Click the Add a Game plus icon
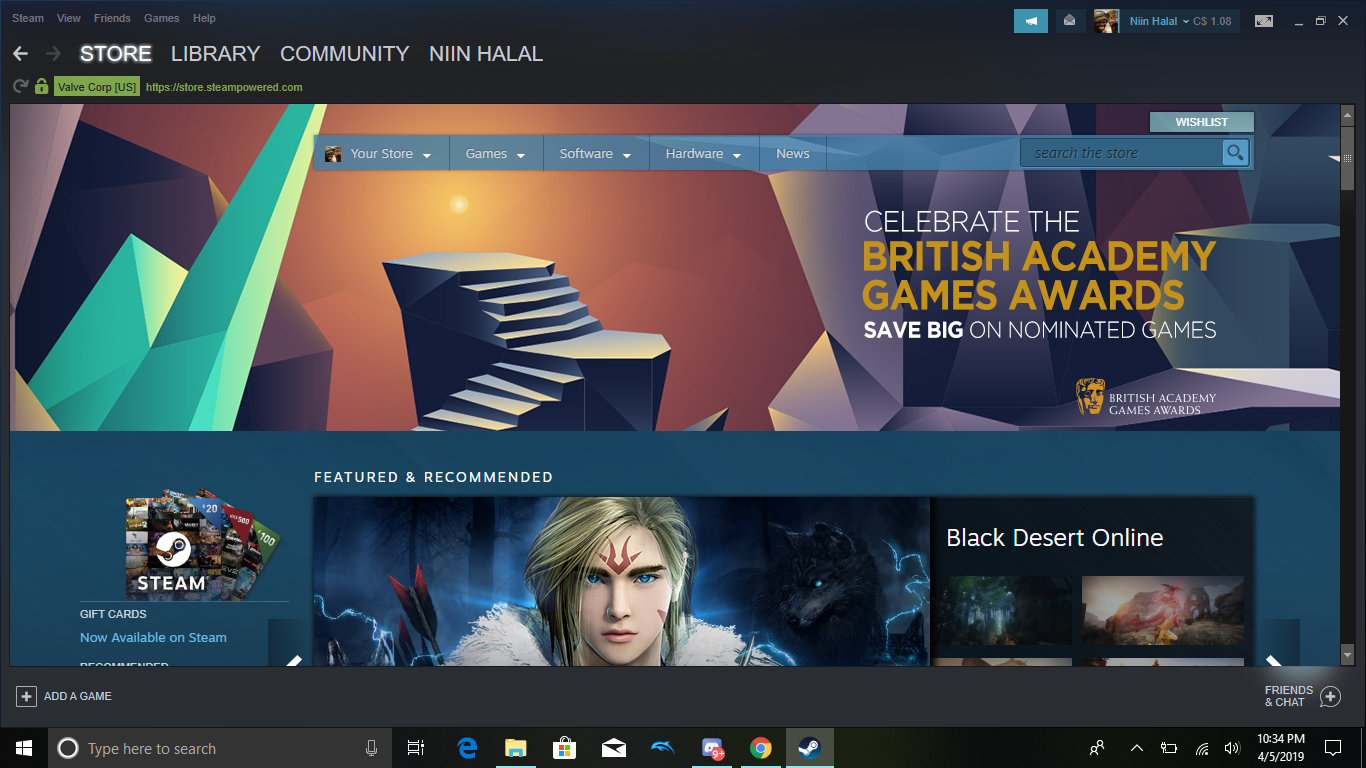The width and height of the screenshot is (1366, 768). (26, 696)
